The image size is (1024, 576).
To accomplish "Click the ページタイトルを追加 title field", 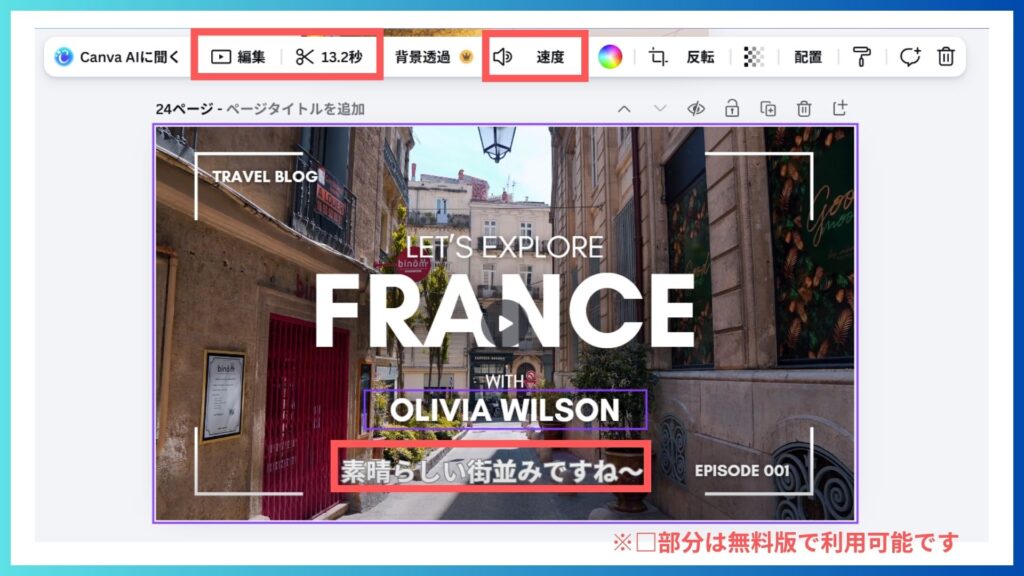I will click(297, 109).
